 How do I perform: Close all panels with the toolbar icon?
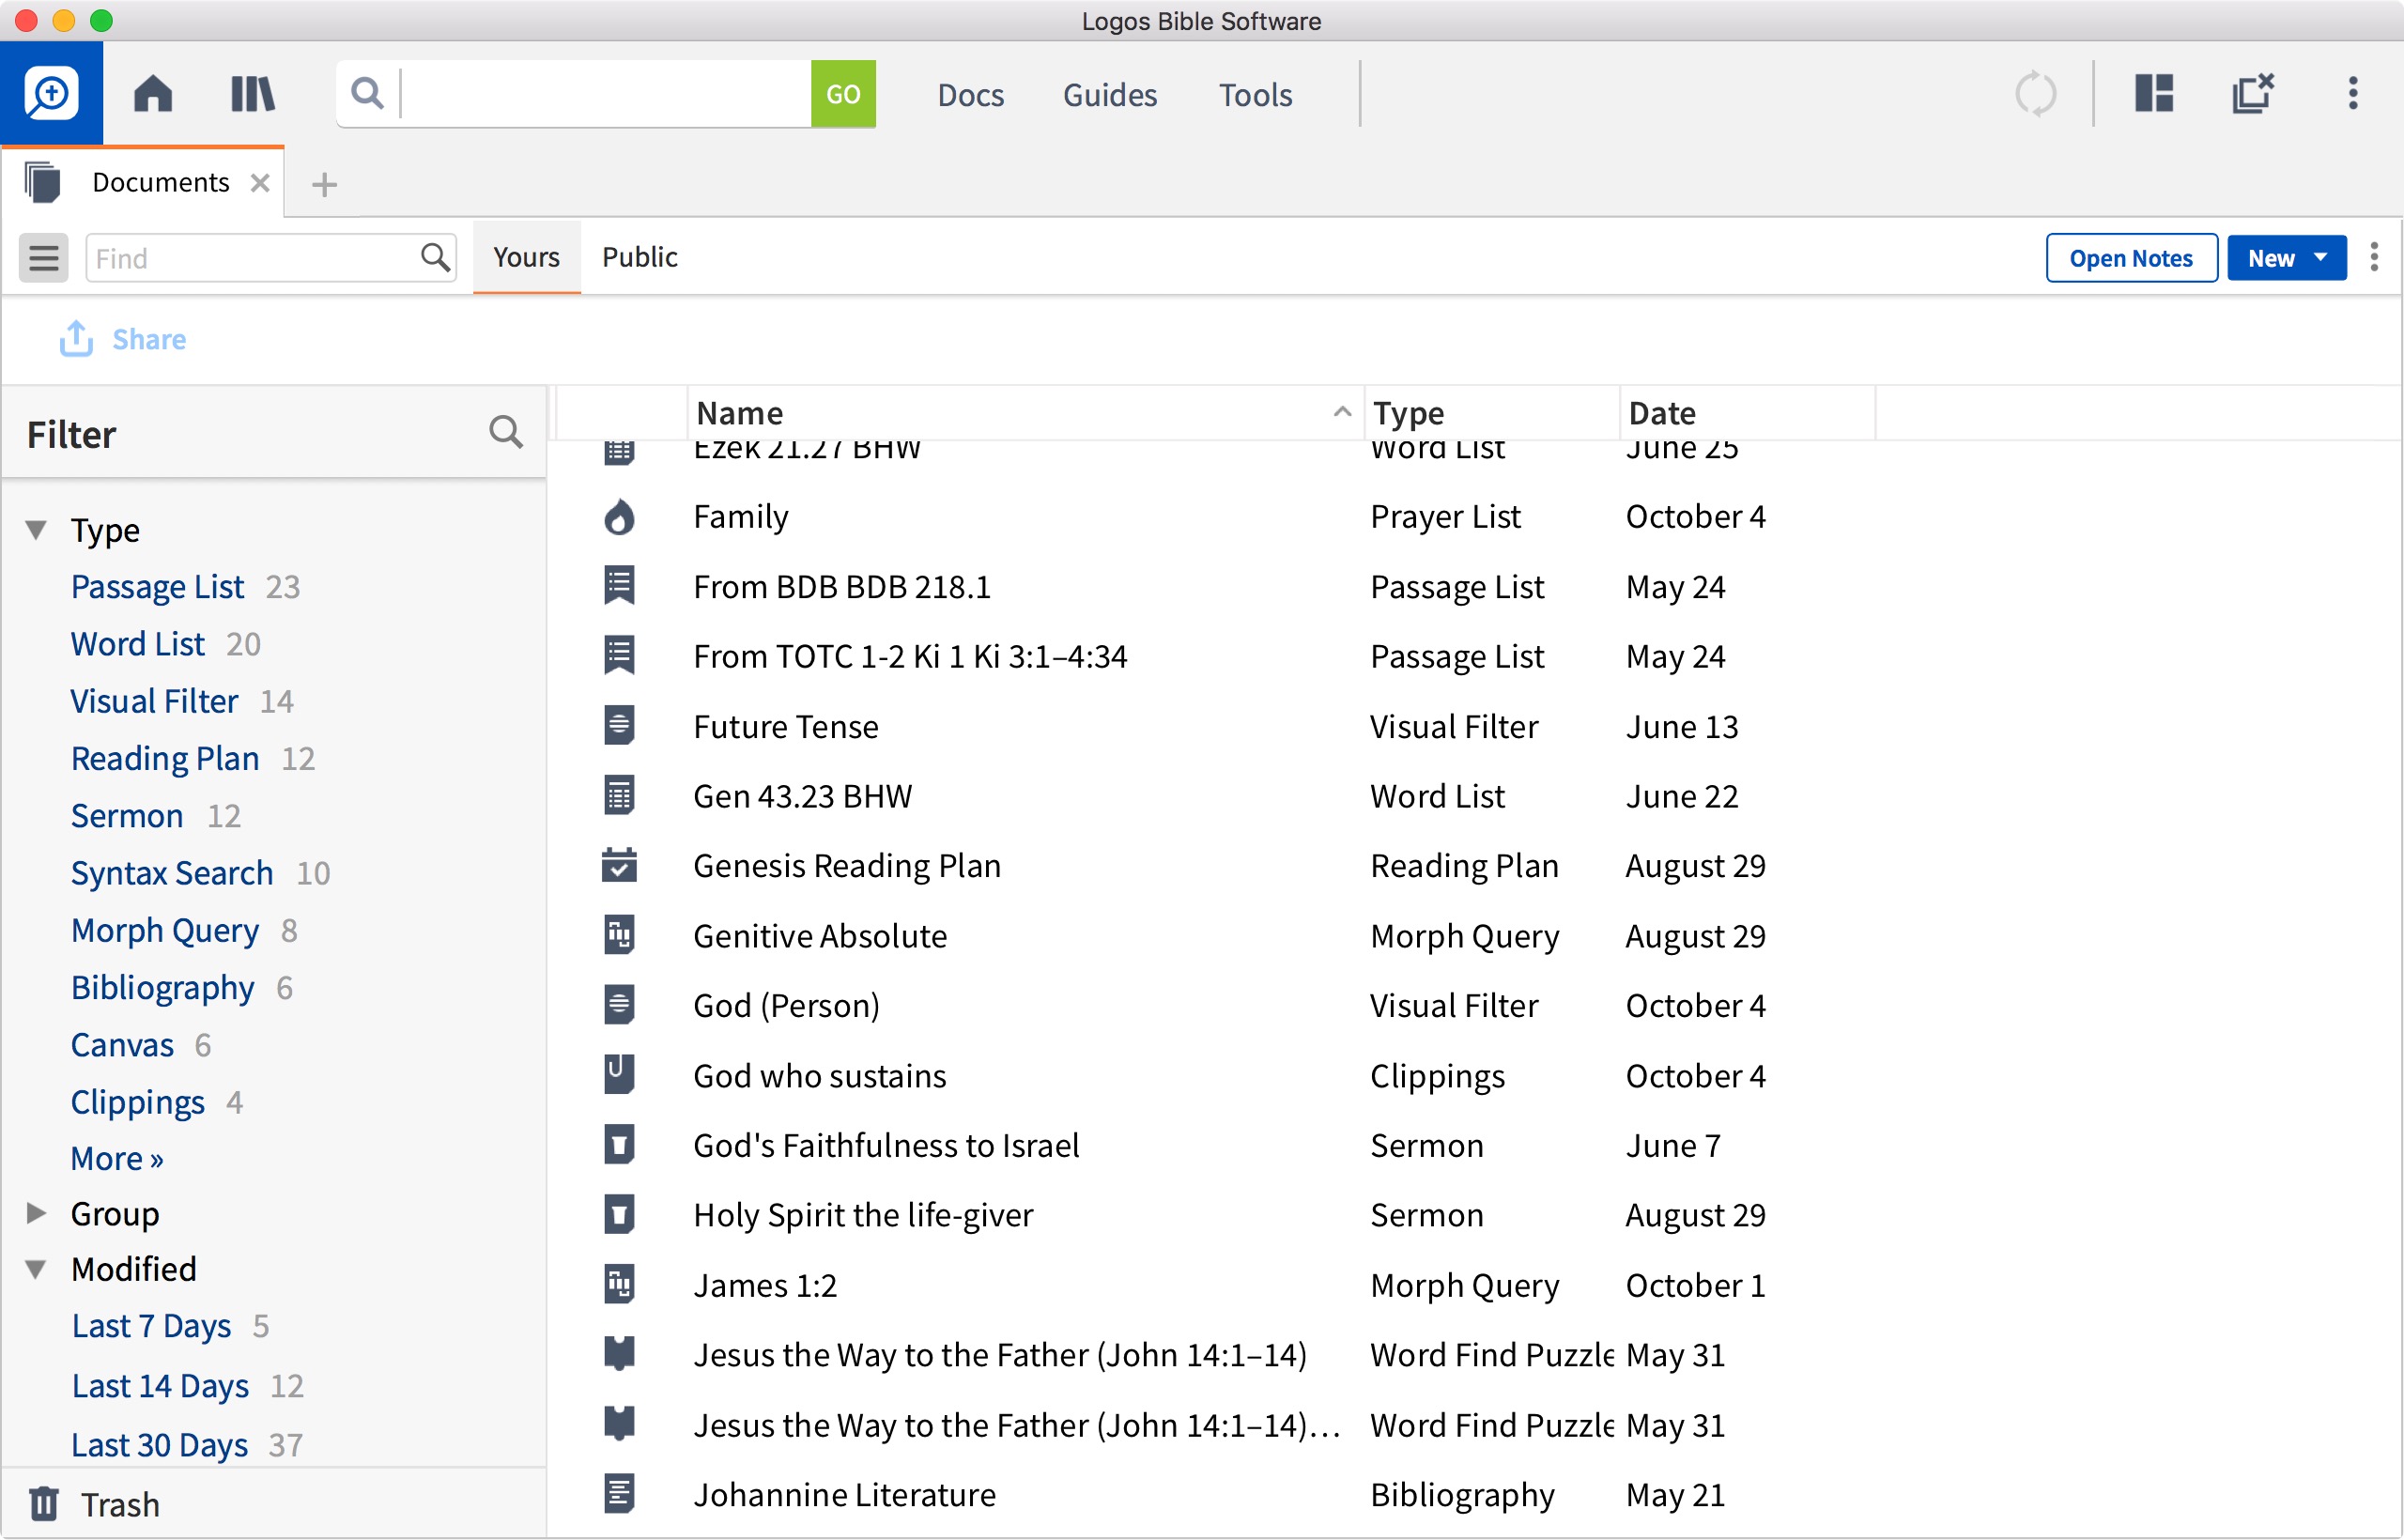click(2252, 94)
